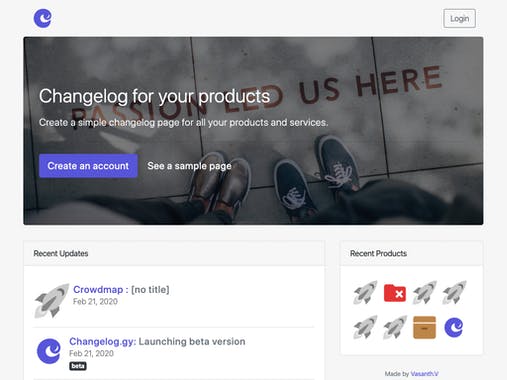Open the See a sample page link
This screenshot has width=507, height=380.
click(x=189, y=166)
